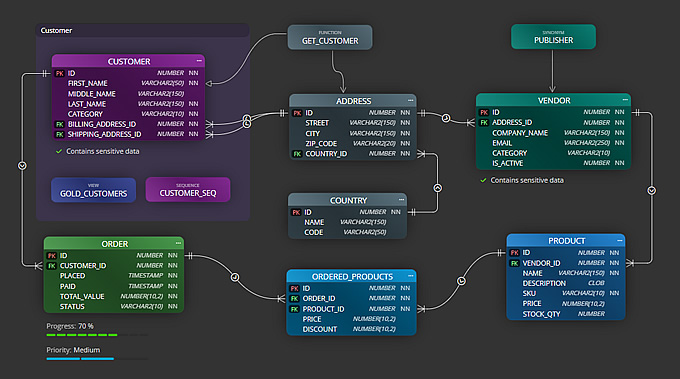Click the FK icon of CUSTOMER_ID
This screenshot has height=379, width=680.
52,266
